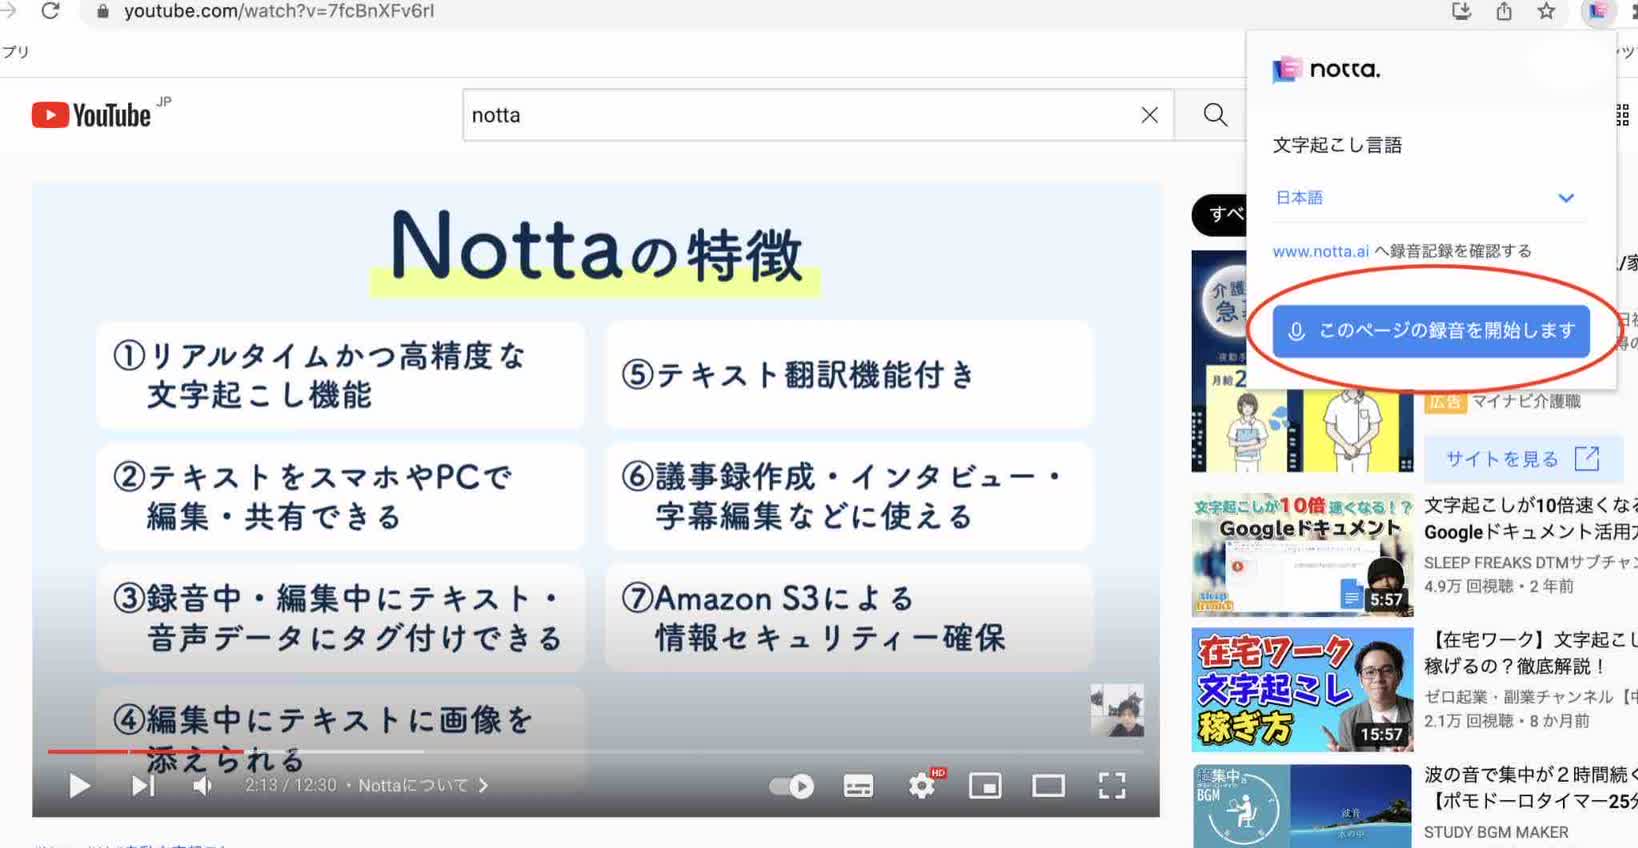
Task: Open the Notta extension icon in the toolbar
Action: (1597, 11)
